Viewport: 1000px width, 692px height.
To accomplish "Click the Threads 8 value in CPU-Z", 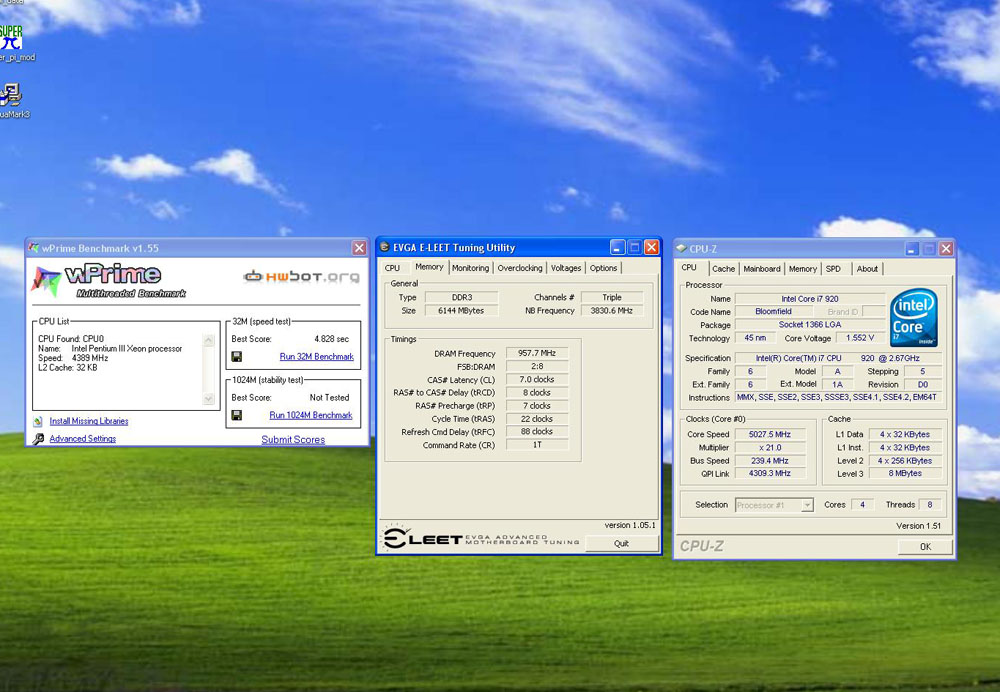I will (x=930, y=504).
